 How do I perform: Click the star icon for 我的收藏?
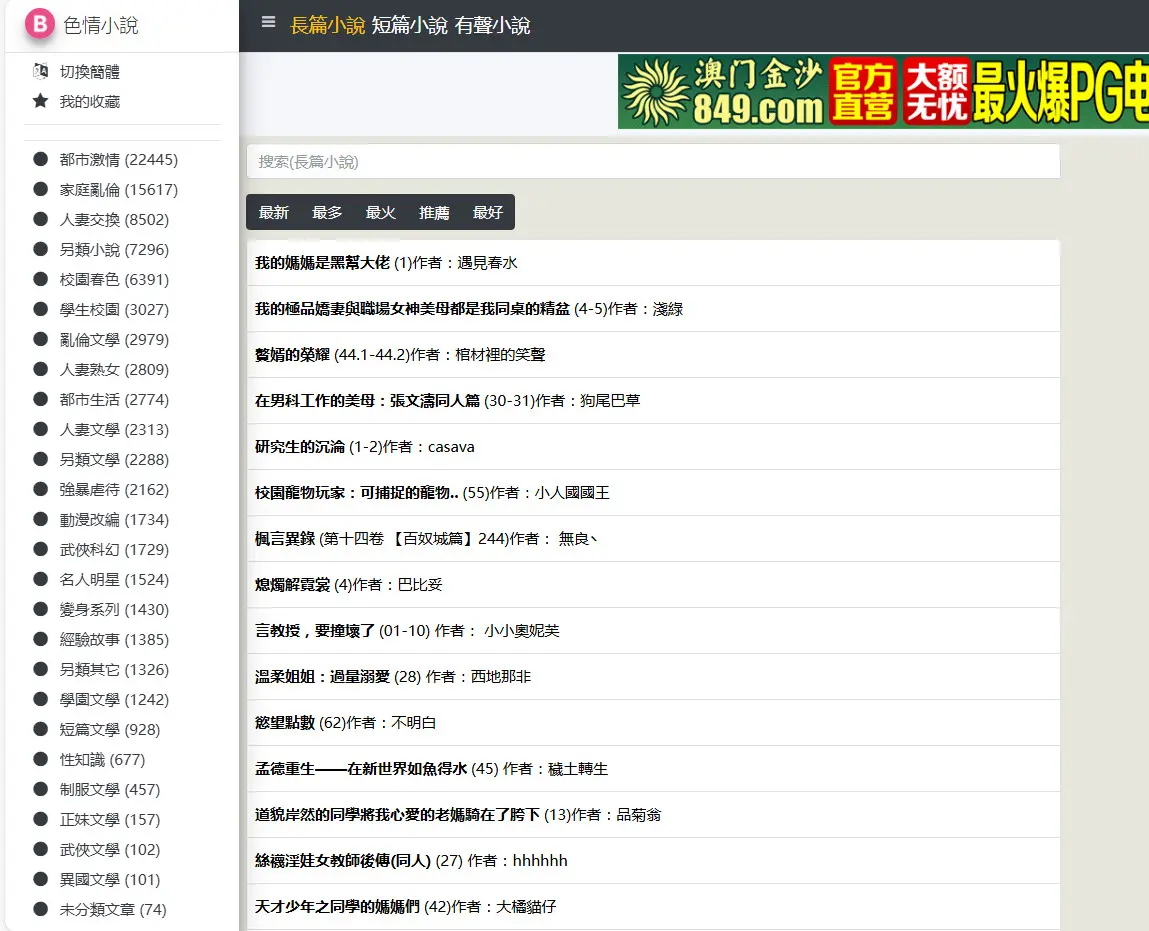coord(40,101)
